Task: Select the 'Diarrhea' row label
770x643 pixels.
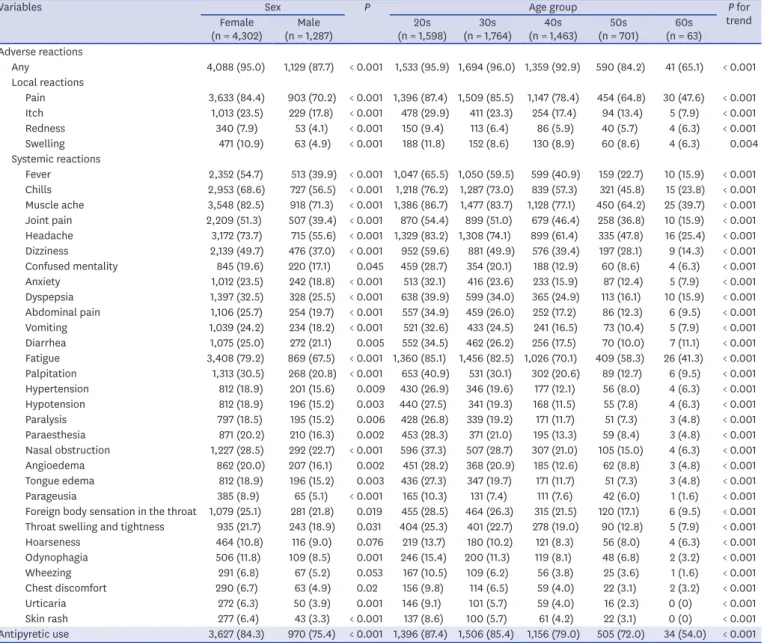Action: point(46,342)
